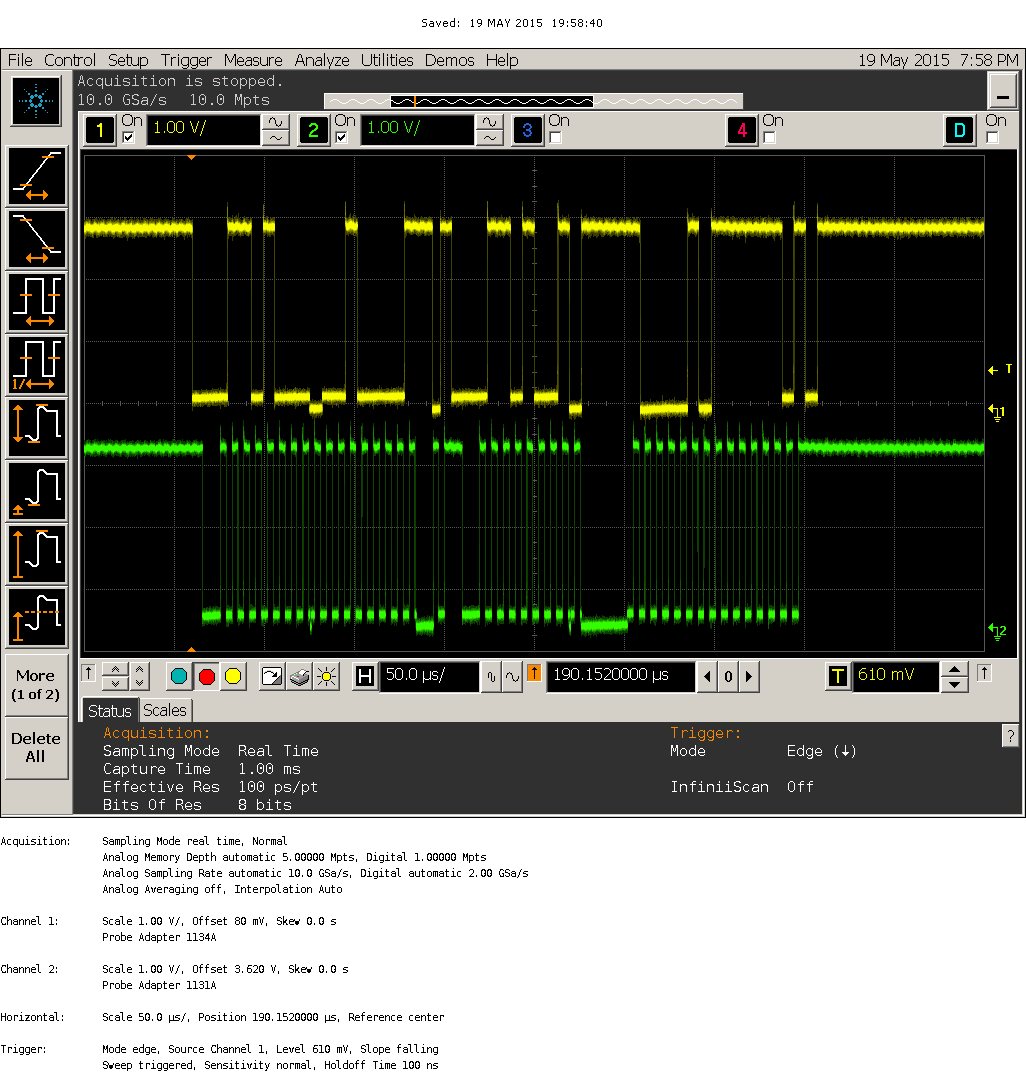1026x1090 pixels.
Task: Lower the trigger level with down arrow
Action: pos(954,685)
